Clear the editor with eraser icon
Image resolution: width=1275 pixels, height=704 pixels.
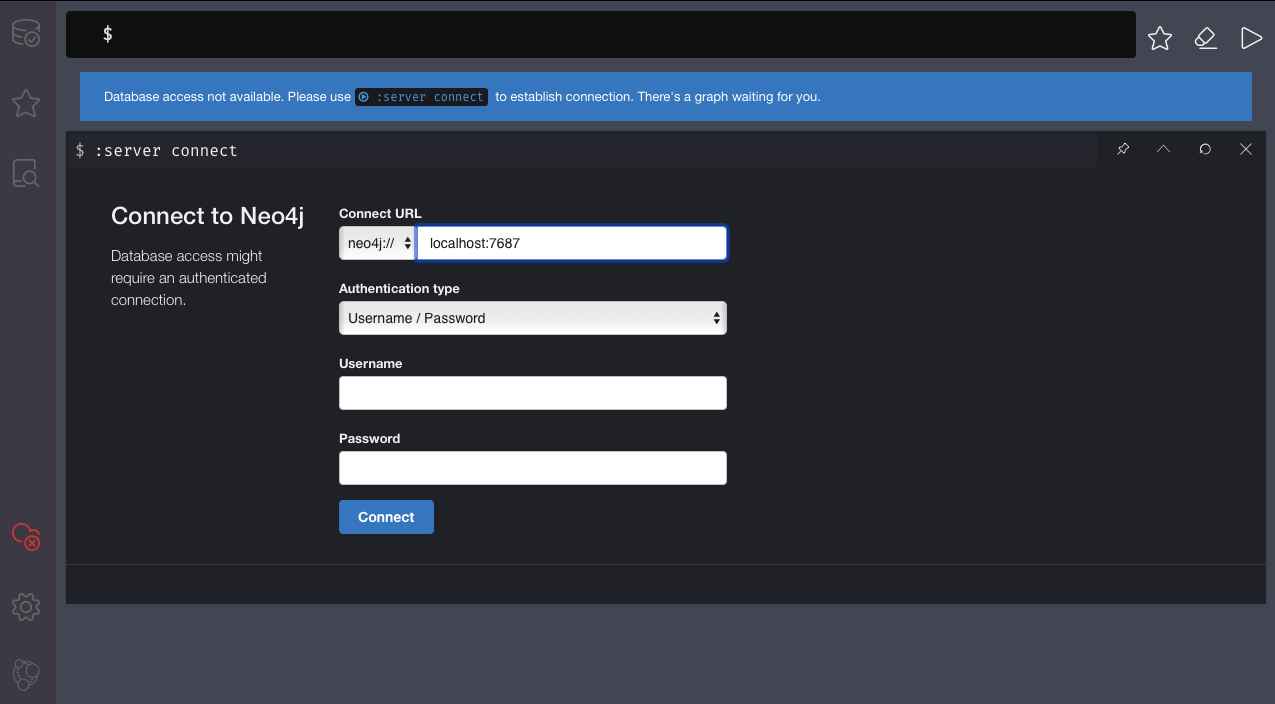point(1205,38)
